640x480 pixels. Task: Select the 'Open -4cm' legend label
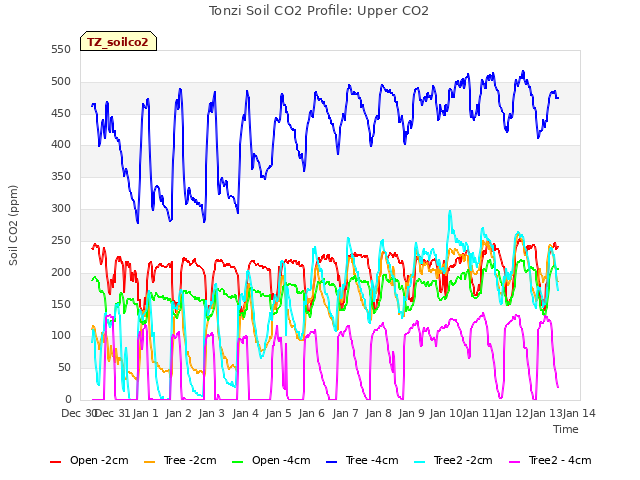tap(281, 460)
